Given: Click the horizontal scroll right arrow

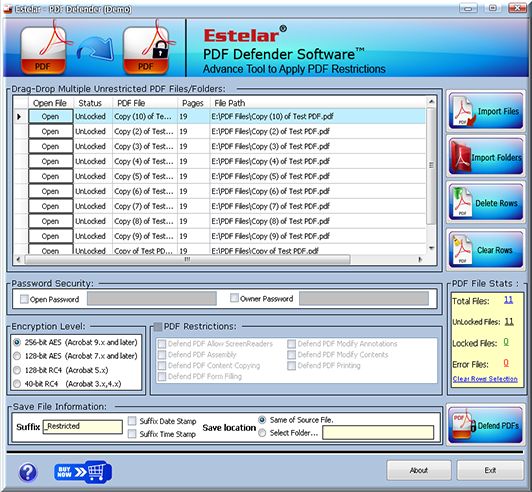Looking at the screenshot, I should point(420,260).
